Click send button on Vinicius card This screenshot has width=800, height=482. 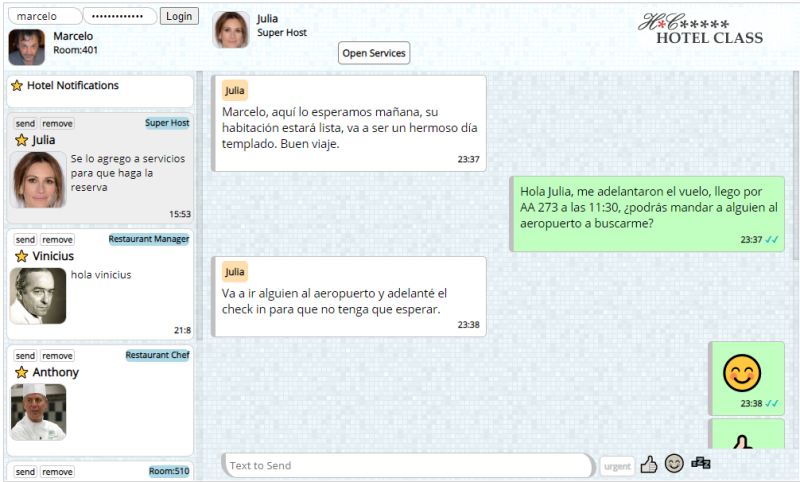point(25,240)
